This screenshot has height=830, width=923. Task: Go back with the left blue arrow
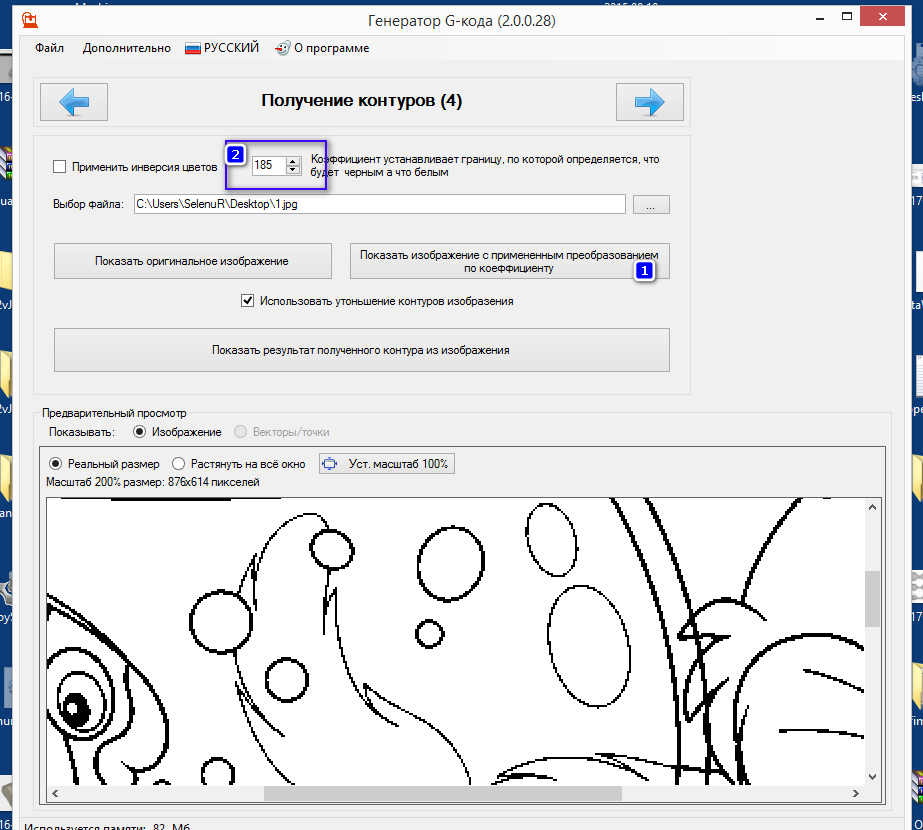tap(74, 102)
